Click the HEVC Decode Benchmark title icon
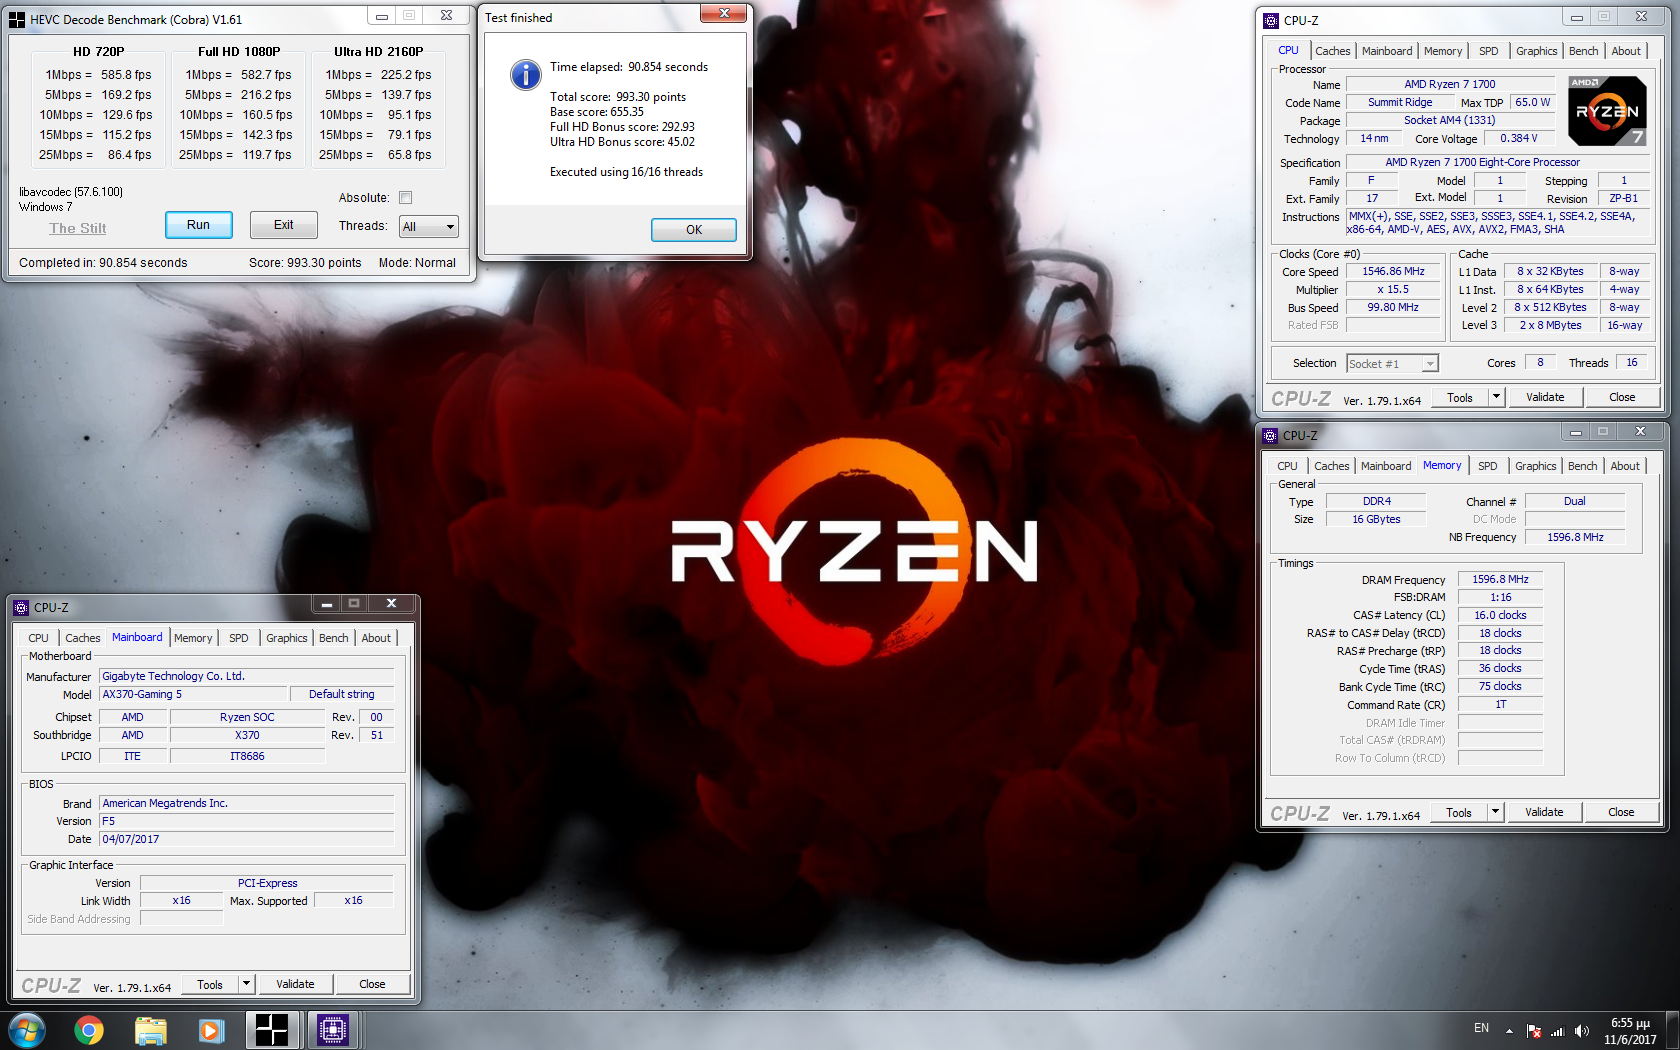Image resolution: width=1680 pixels, height=1050 pixels. [x=17, y=19]
